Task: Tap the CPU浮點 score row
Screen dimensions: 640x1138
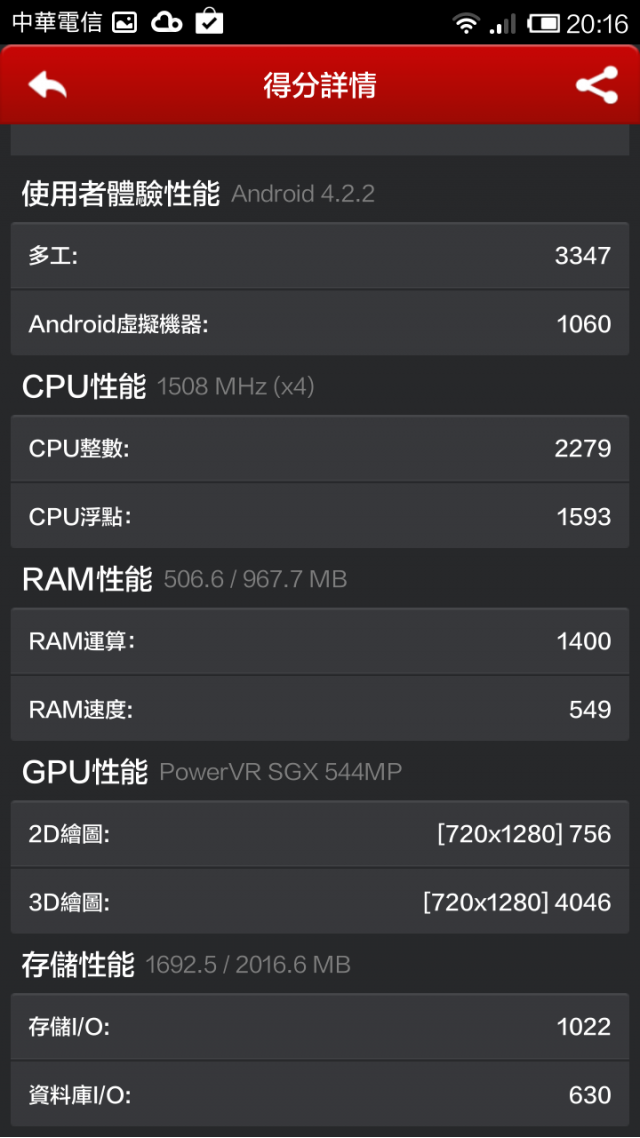Action: (x=320, y=516)
